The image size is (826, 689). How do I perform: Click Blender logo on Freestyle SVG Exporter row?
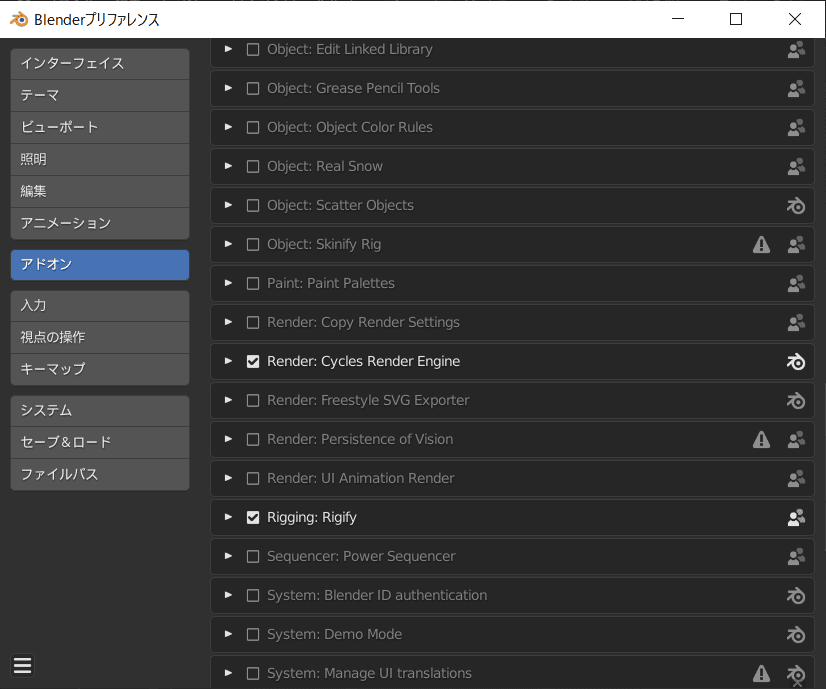(796, 400)
